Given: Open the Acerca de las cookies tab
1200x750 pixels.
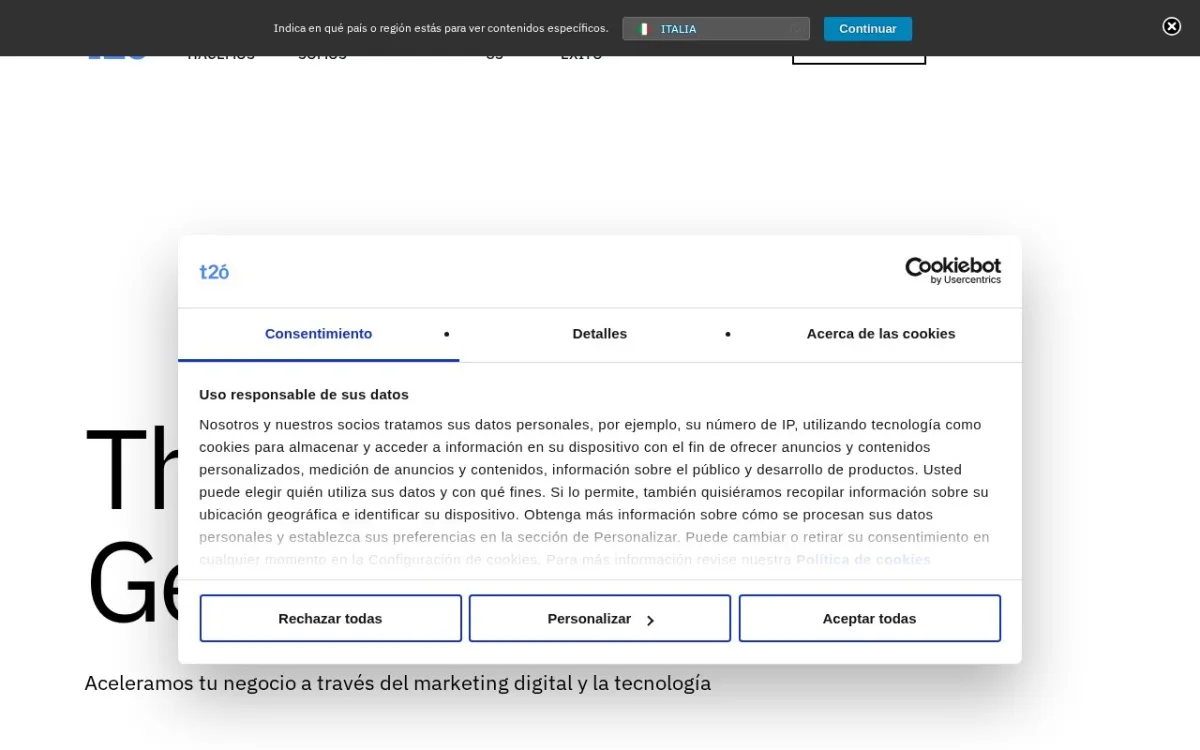Looking at the screenshot, I should [881, 334].
